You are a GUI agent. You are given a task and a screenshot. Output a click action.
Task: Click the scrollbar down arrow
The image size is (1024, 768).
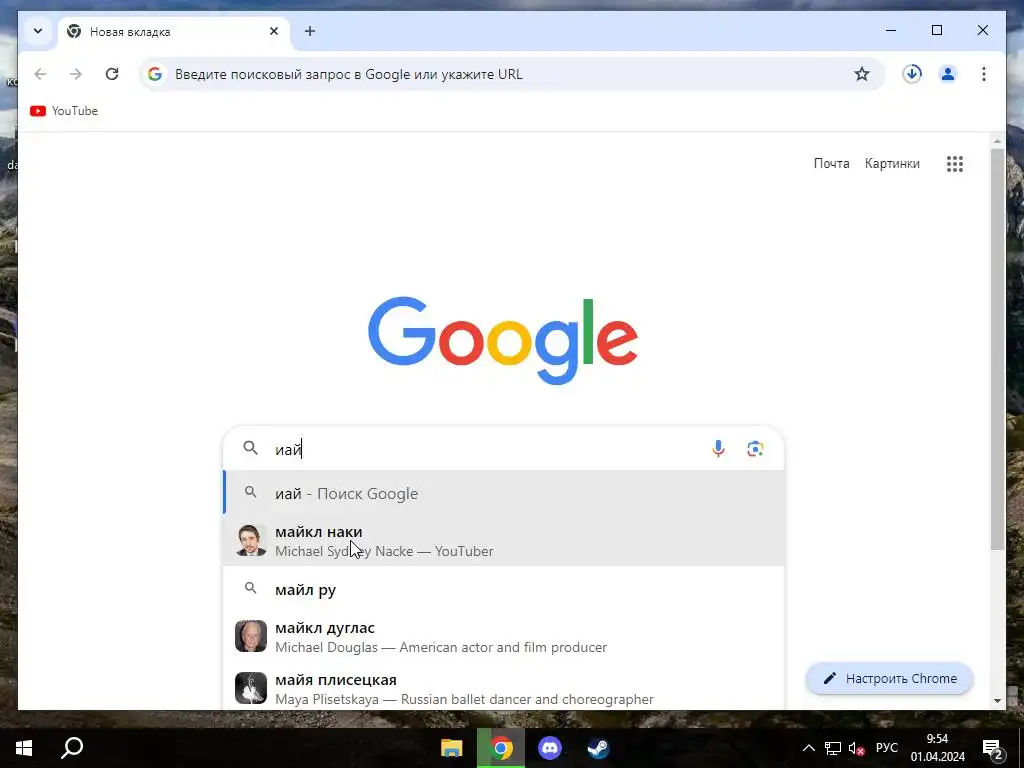[997, 701]
